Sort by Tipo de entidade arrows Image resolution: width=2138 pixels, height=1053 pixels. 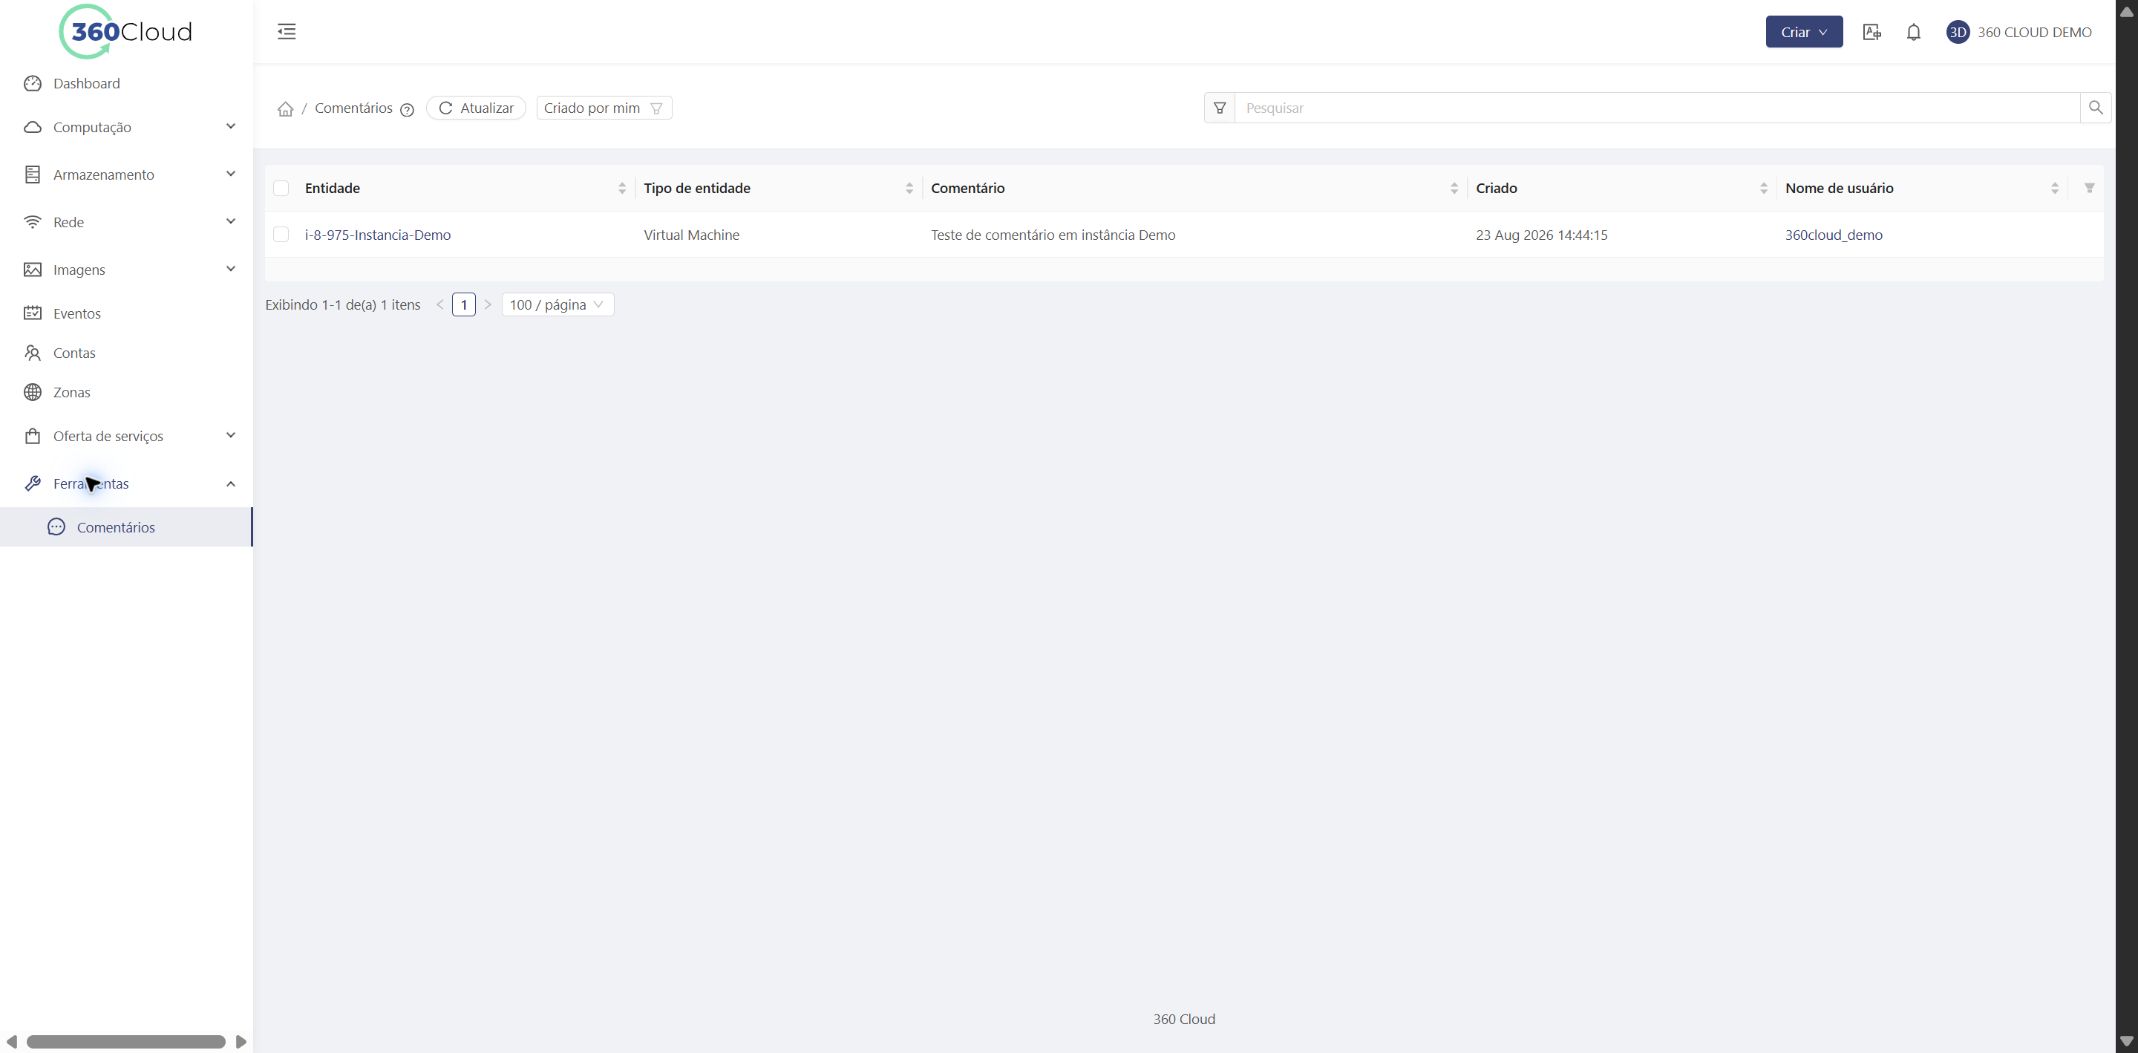point(909,188)
